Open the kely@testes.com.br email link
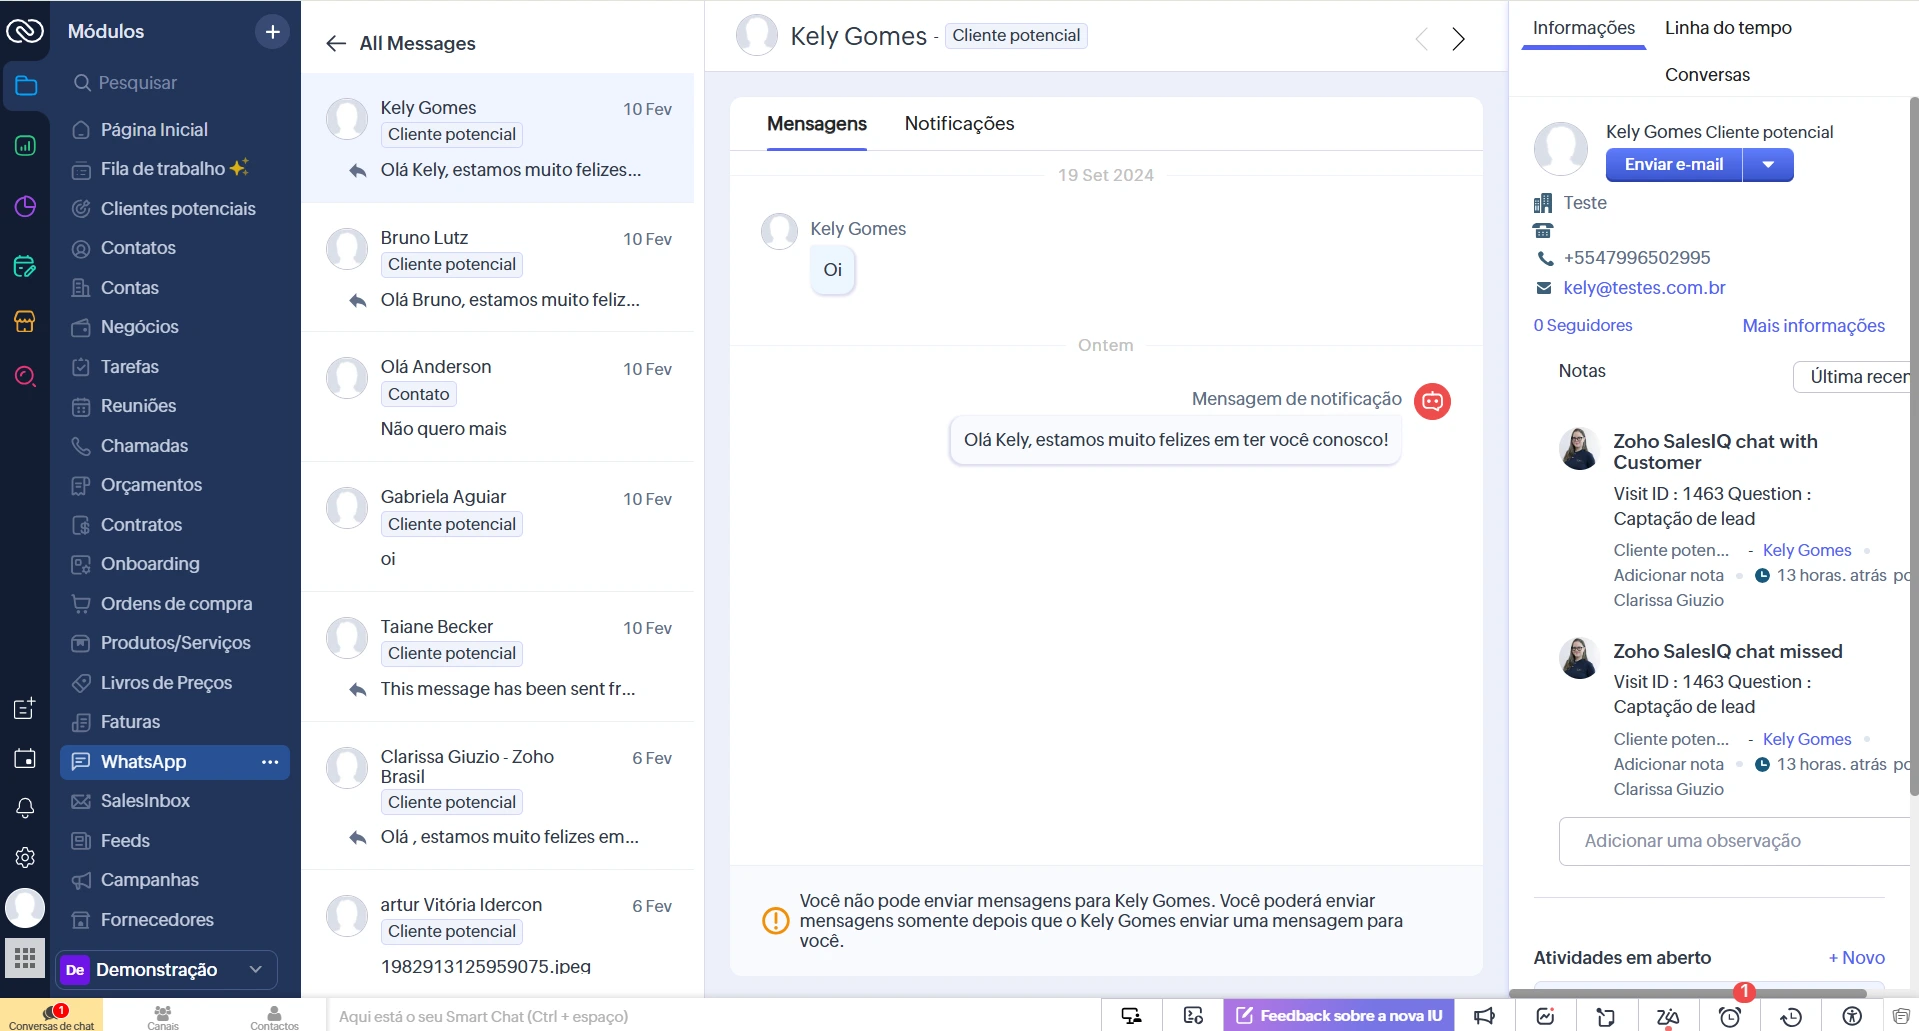 pyautogui.click(x=1644, y=288)
